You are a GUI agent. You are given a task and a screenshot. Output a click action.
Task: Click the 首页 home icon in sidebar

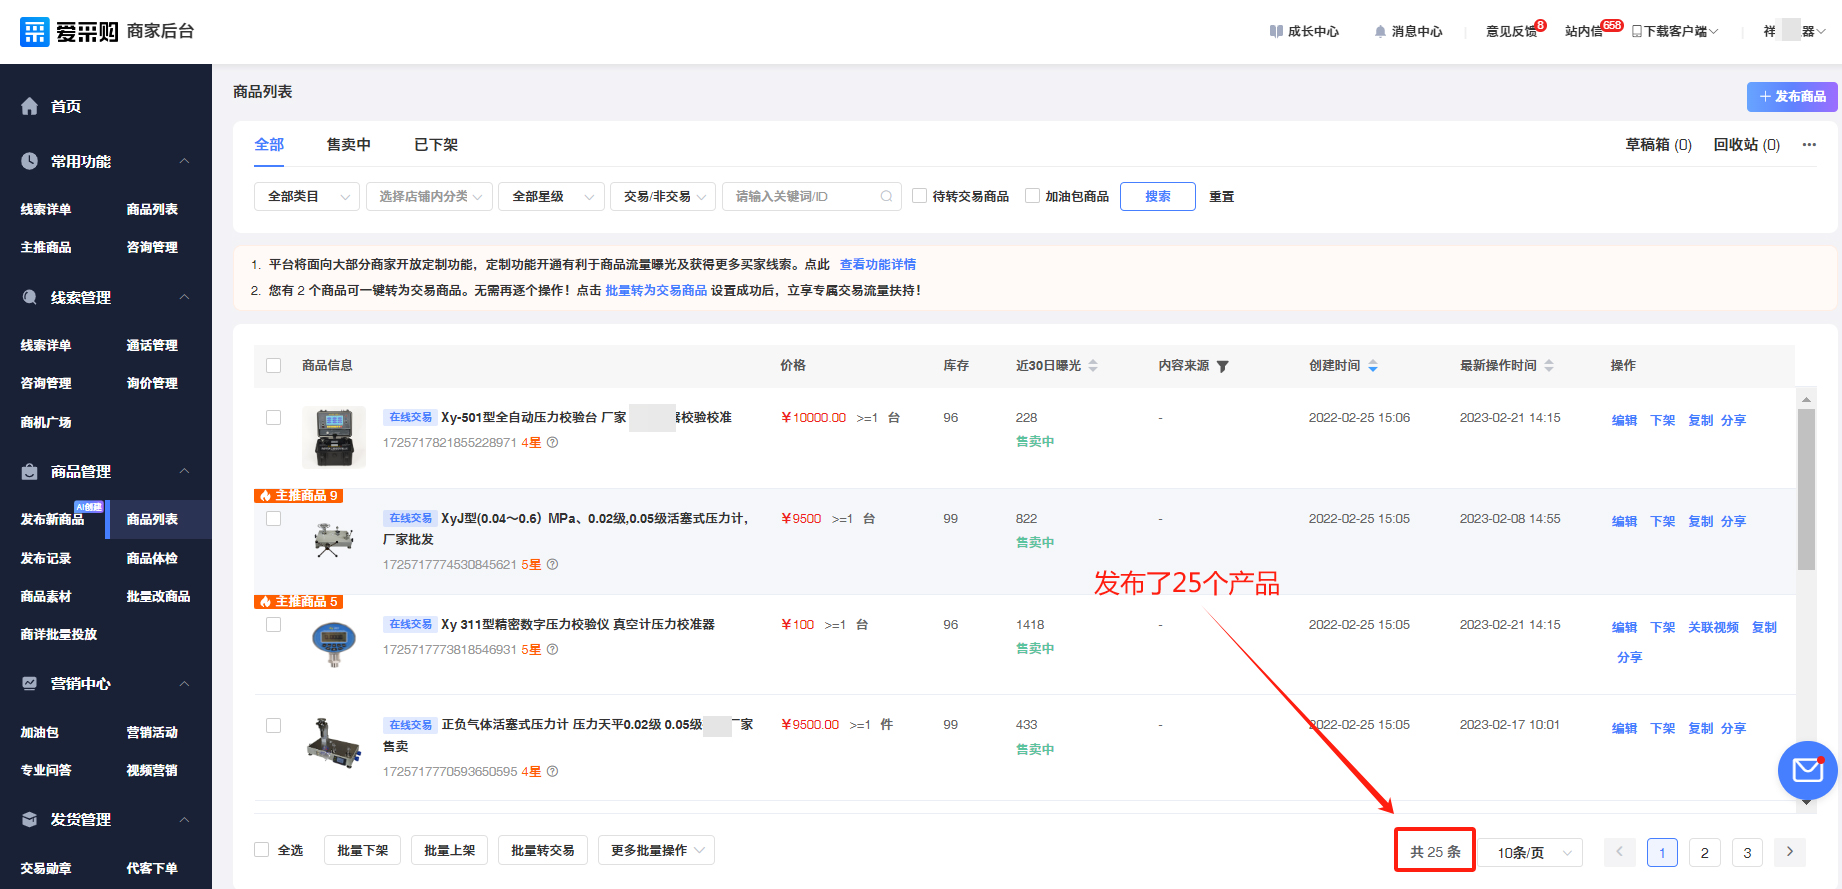point(30,106)
